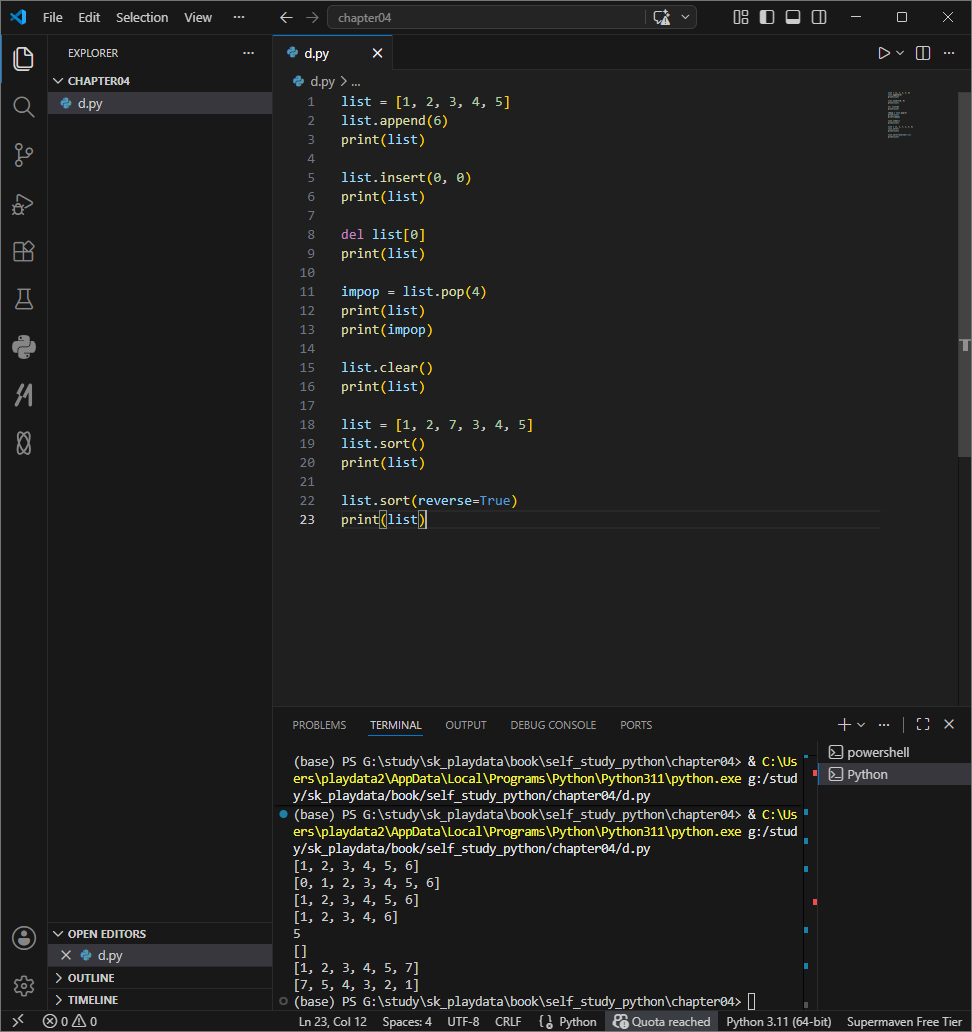Open new terminal launch profile dropdown
Screen dimensions: 972x1032
click(861, 725)
